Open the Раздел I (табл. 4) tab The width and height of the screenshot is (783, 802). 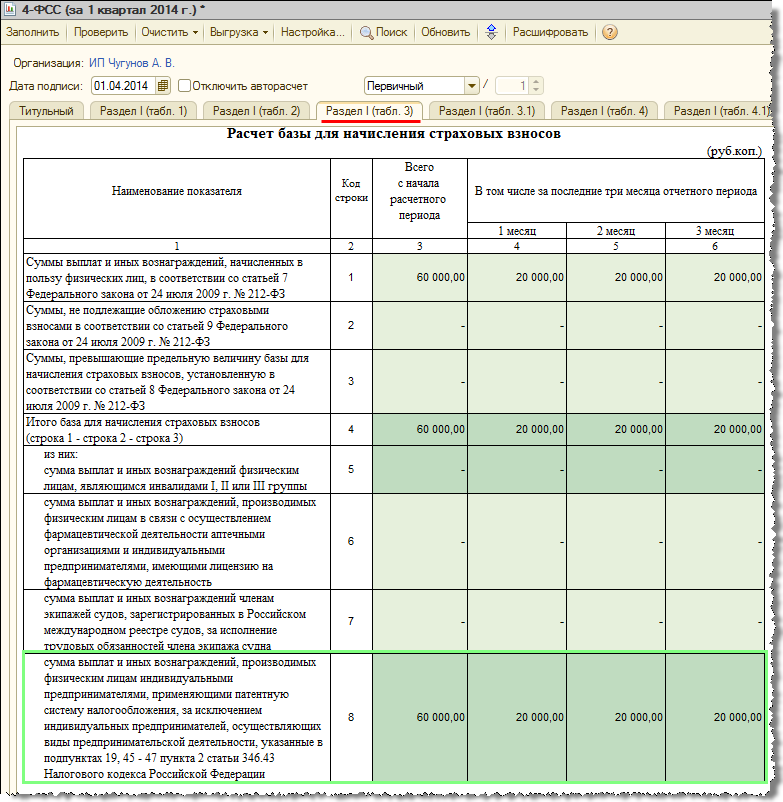pos(604,111)
